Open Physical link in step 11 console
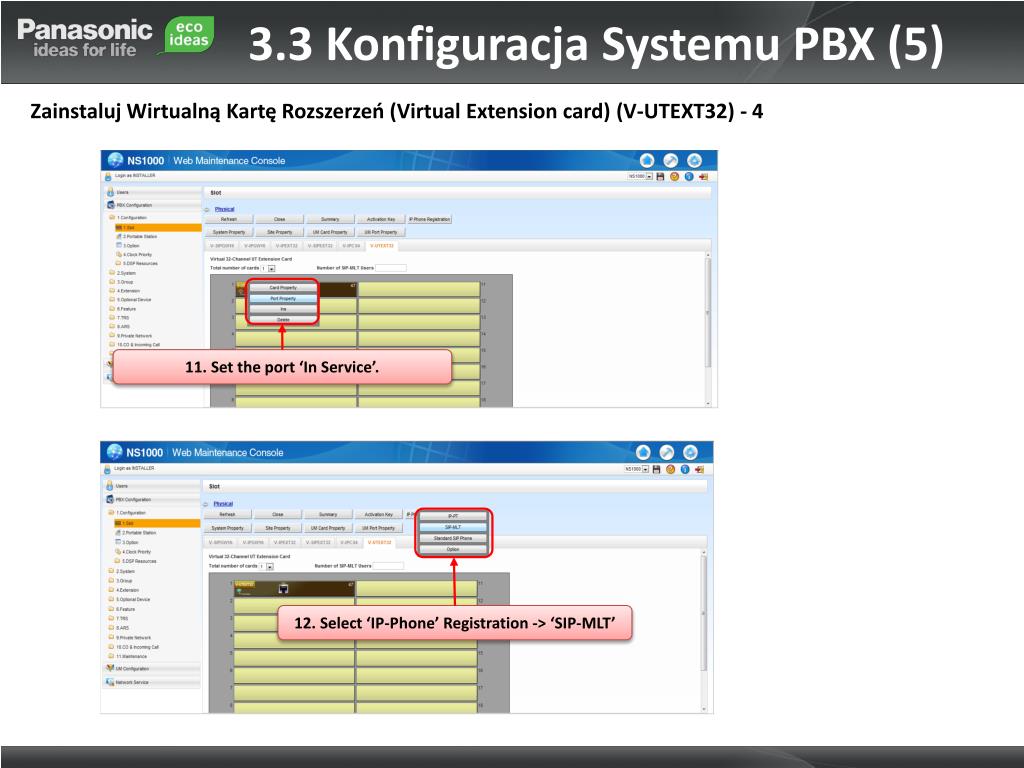Image resolution: width=1024 pixels, height=768 pixels. pos(225,209)
